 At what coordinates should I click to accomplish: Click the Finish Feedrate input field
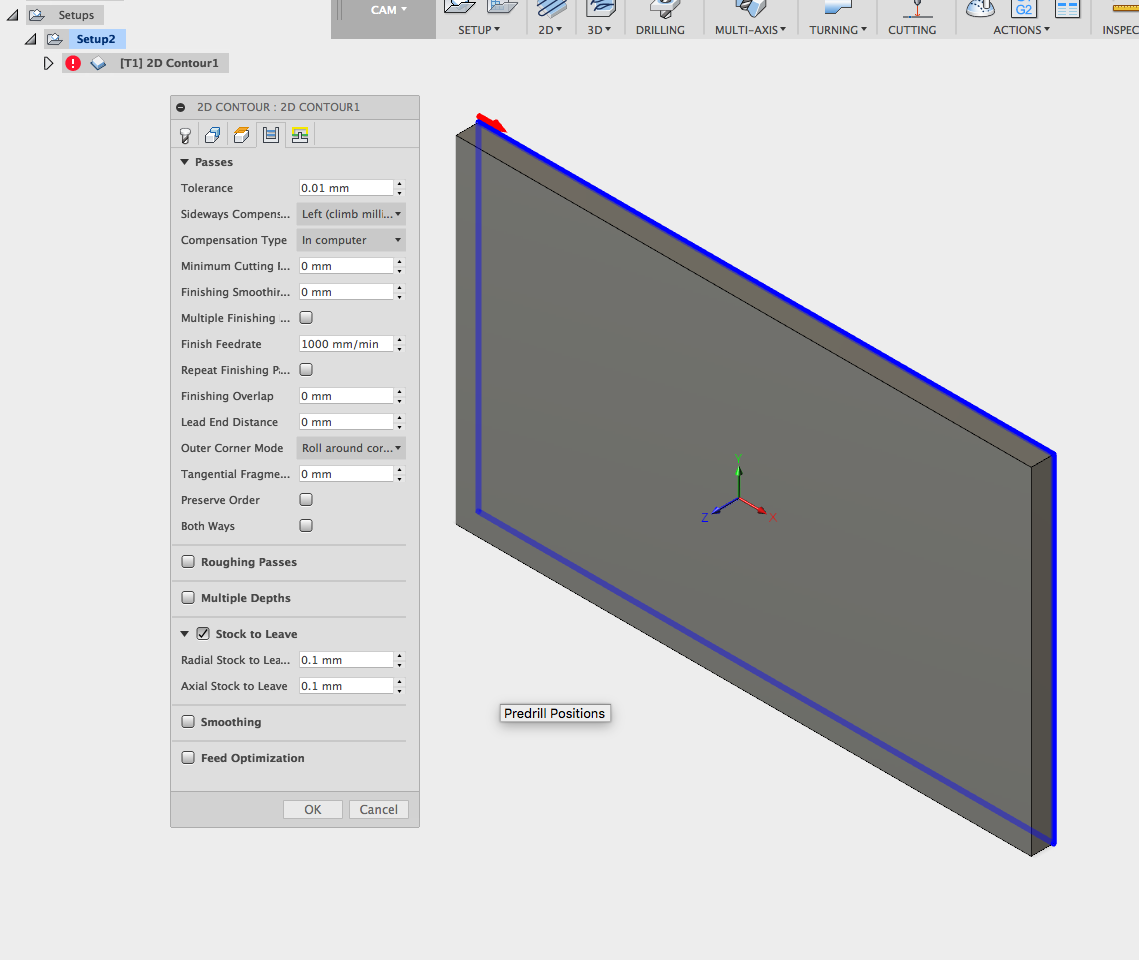[345, 344]
